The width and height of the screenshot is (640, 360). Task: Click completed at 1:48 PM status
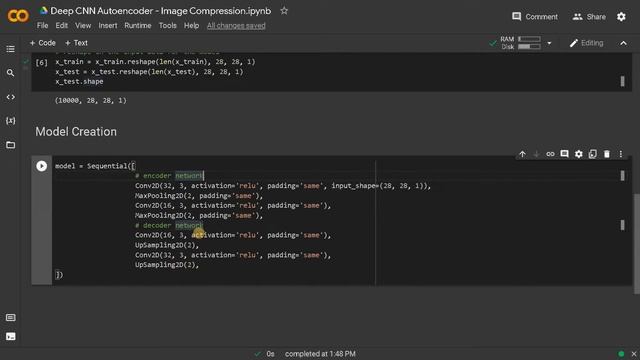[320, 354]
